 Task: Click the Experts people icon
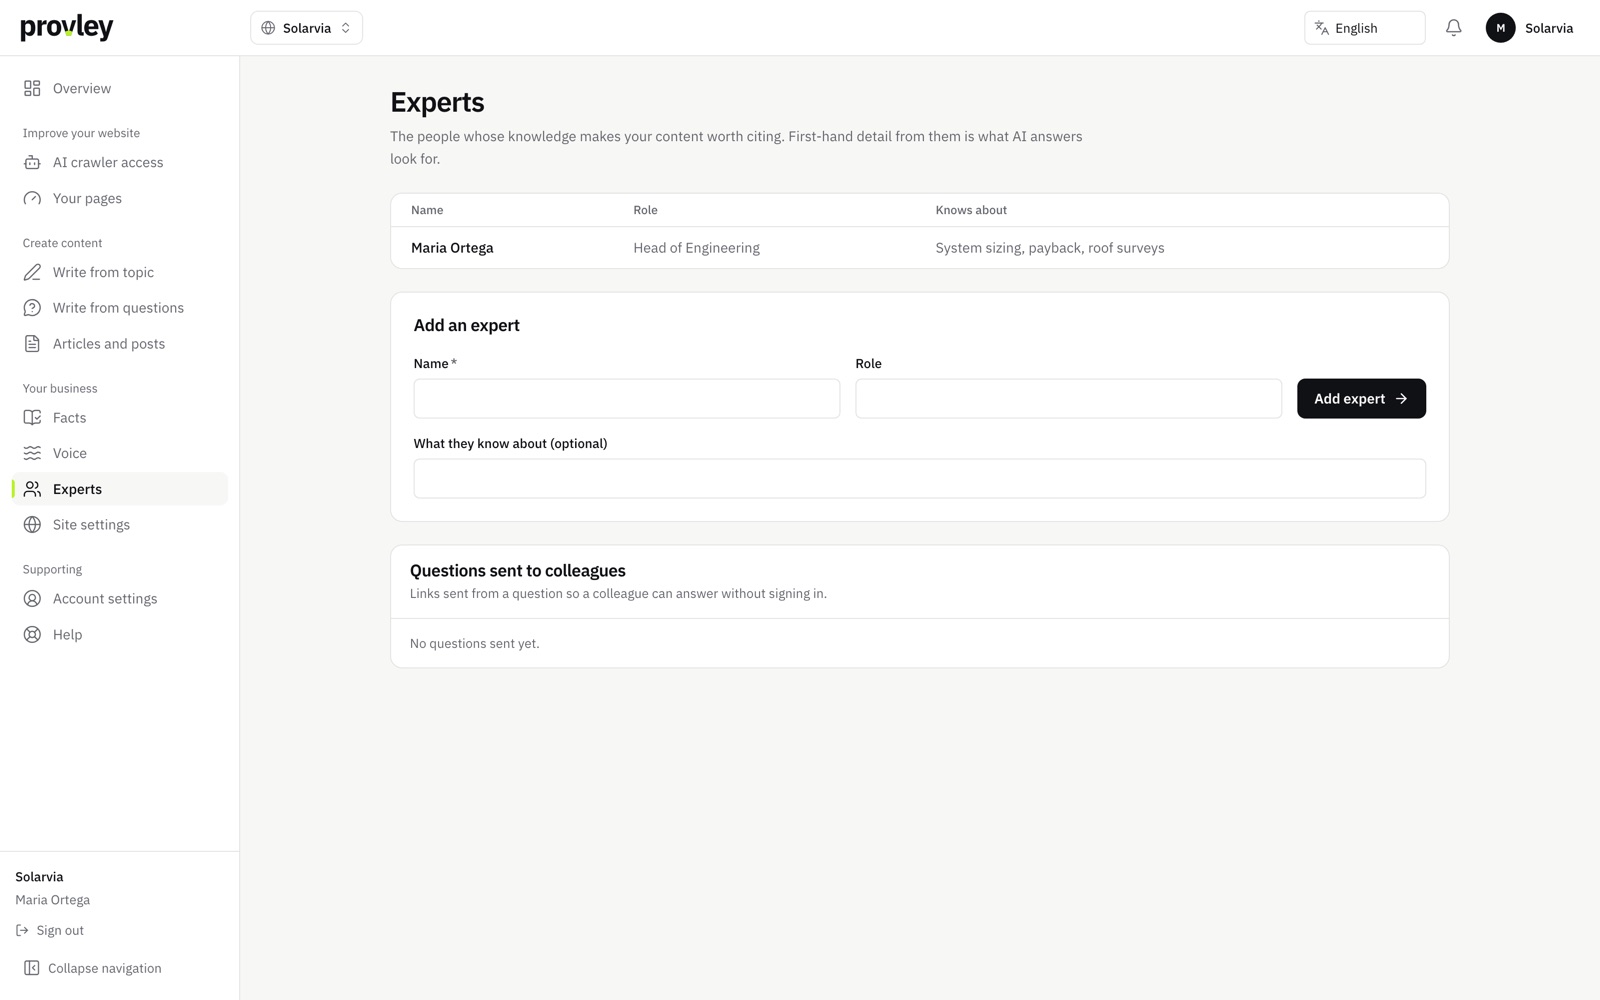click(x=32, y=489)
